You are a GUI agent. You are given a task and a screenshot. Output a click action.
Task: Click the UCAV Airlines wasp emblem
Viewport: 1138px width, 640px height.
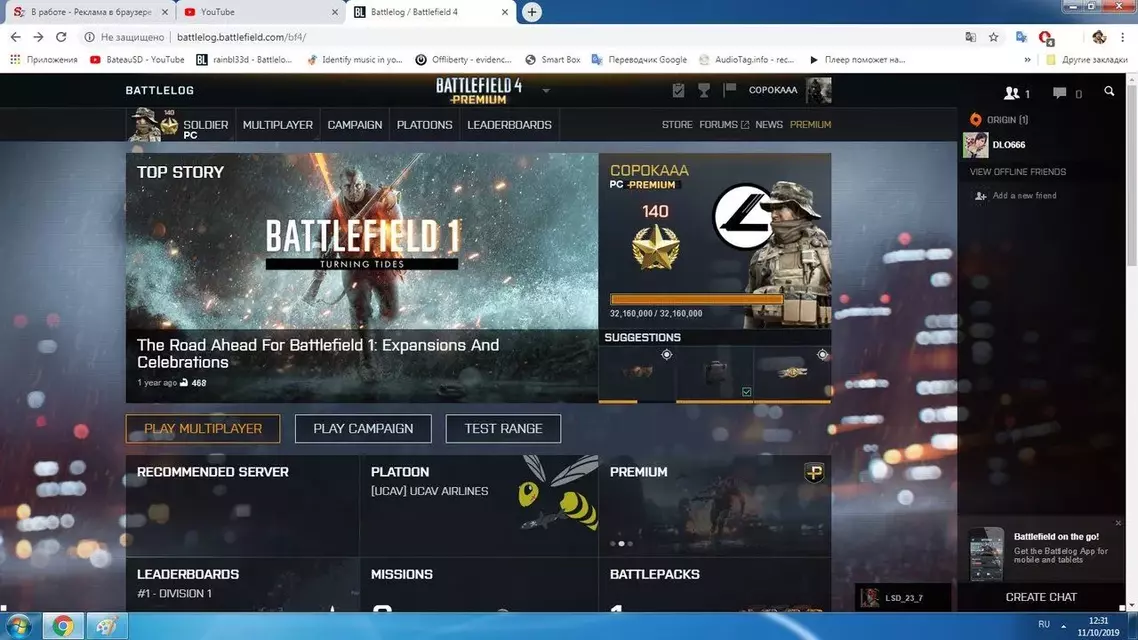click(x=559, y=493)
